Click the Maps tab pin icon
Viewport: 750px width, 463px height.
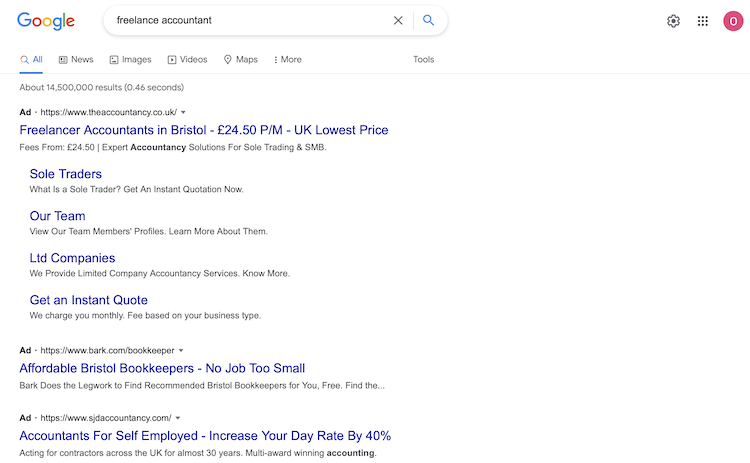(228, 60)
